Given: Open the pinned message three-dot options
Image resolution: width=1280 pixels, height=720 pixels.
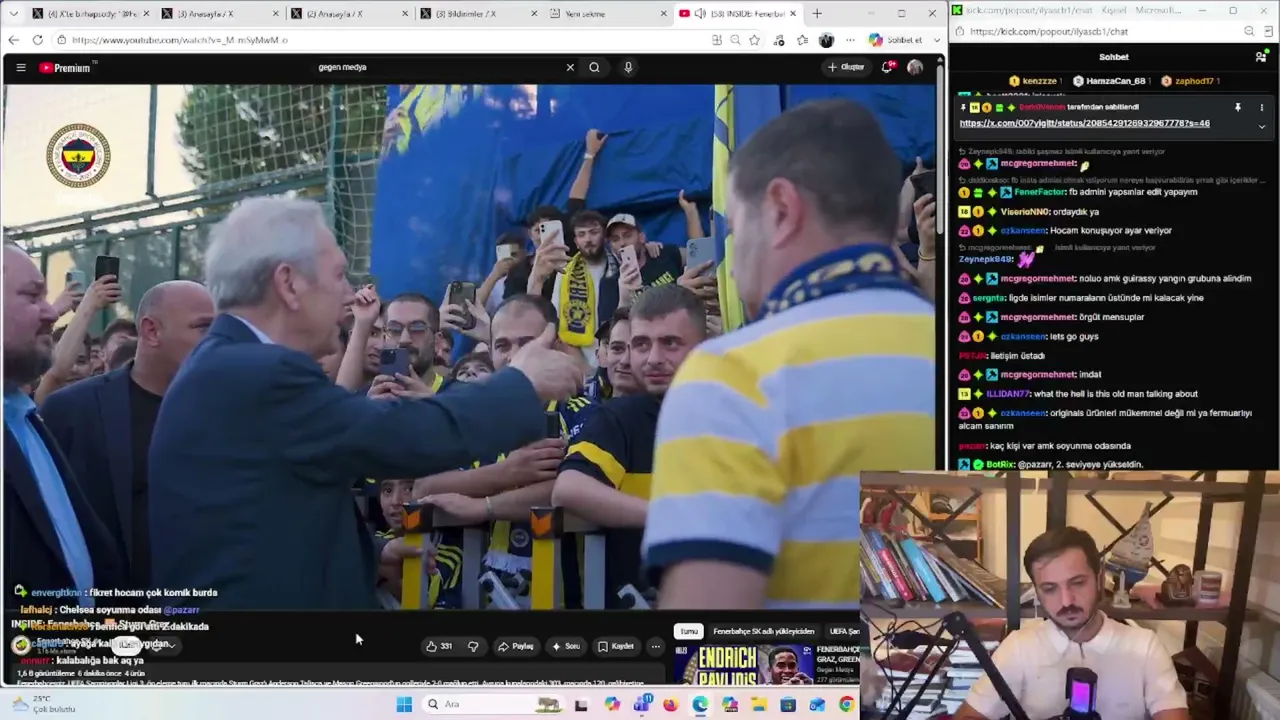Looking at the screenshot, I should [x=1261, y=107].
